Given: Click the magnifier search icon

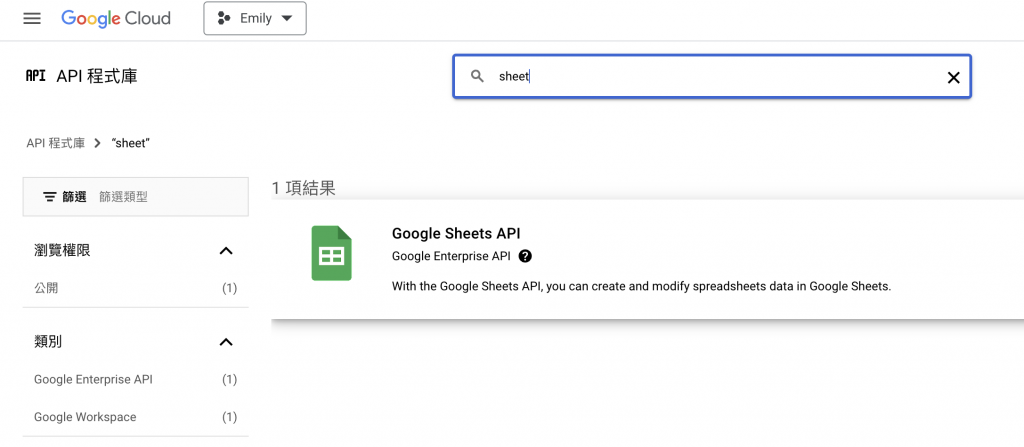Looking at the screenshot, I should pyautogui.click(x=477, y=76).
